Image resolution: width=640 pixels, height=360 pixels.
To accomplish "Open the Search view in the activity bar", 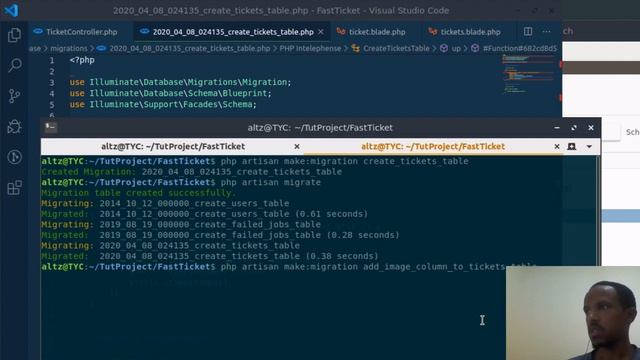I will tap(15, 65).
